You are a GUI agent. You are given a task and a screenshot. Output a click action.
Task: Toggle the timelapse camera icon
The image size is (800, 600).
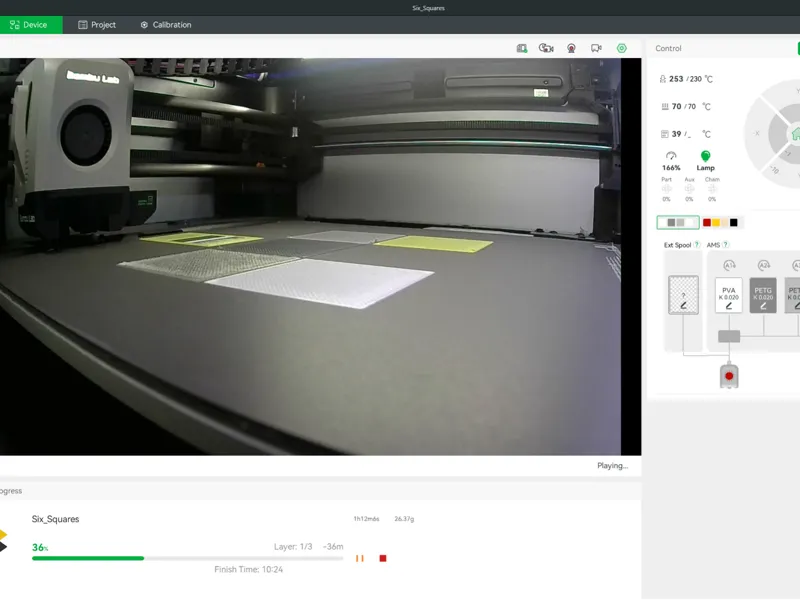[x=546, y=48]
